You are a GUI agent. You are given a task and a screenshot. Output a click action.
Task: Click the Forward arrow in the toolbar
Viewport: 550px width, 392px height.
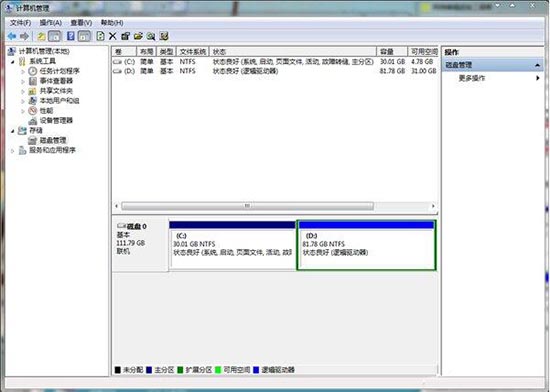tap(24, 36)
